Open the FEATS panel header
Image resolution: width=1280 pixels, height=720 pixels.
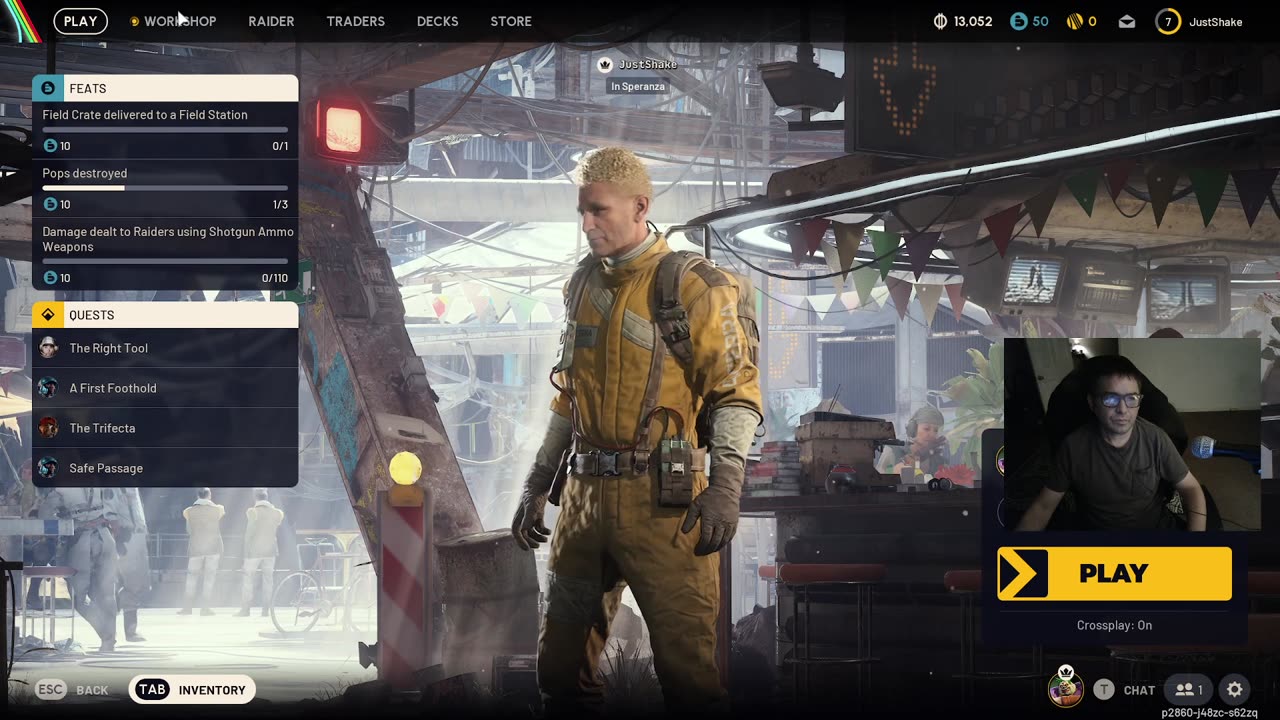click(x=165, y=88)
